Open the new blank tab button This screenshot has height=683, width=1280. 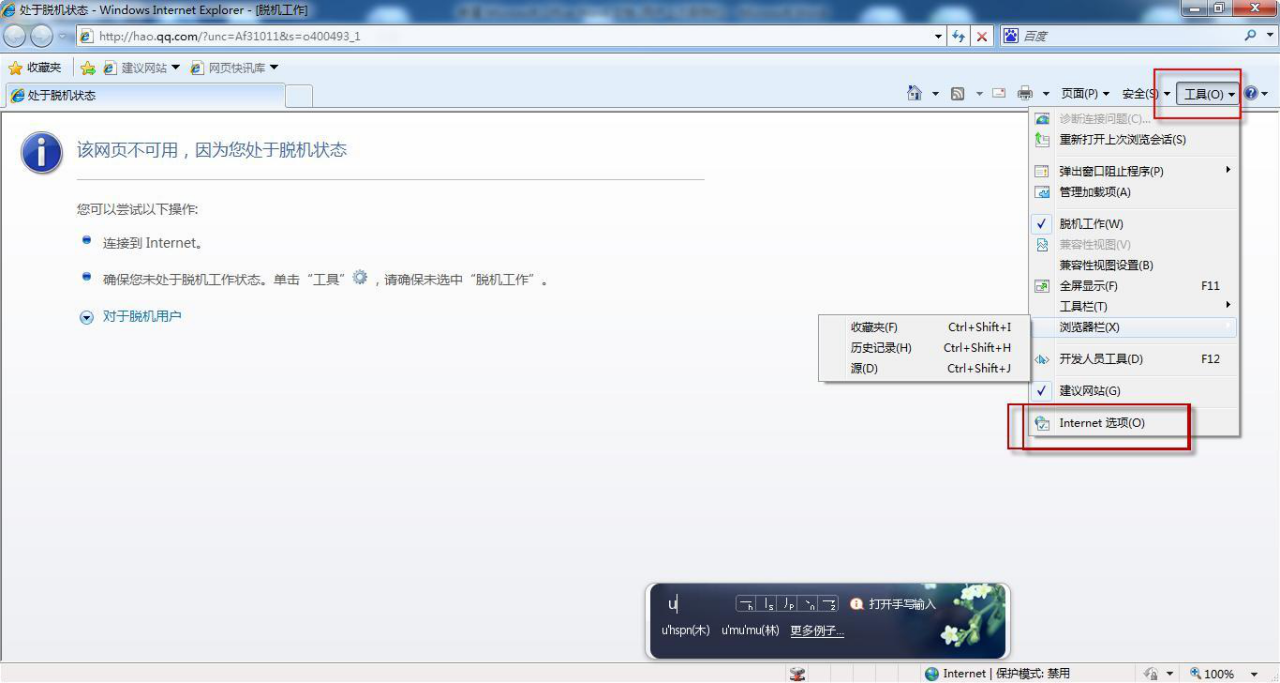pos(299,96)
